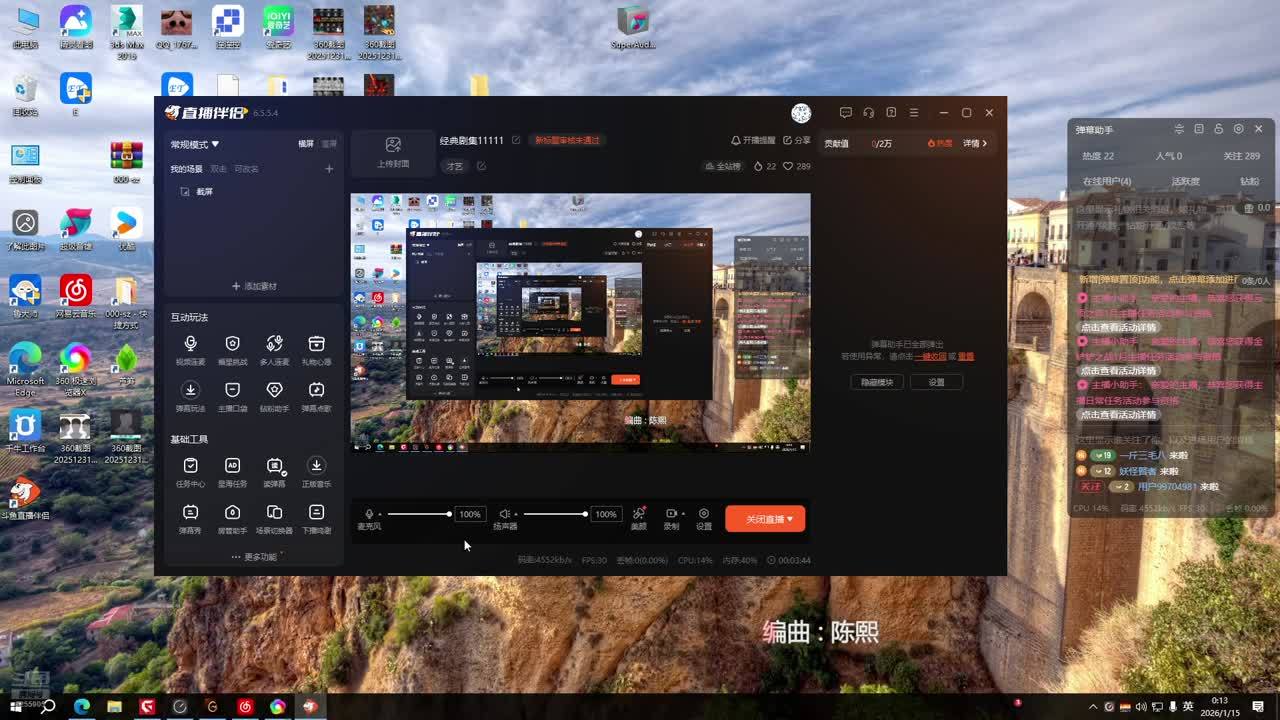The height and width of the screenshot is (720, 1280).
Task: Click 添加素材 to add a source
Action: [254, 286]
